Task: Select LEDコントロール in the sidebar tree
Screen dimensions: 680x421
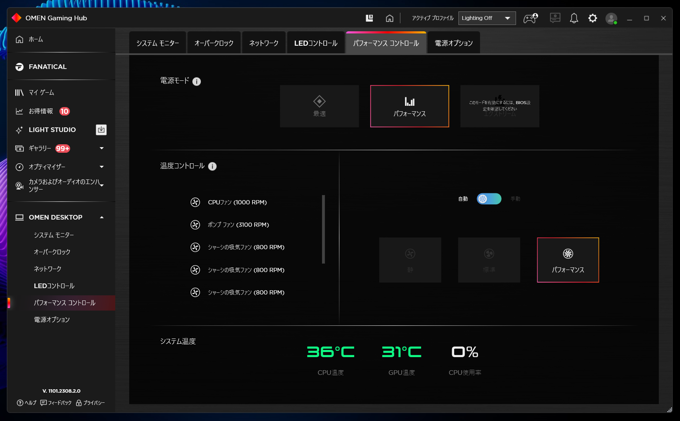Action: [x=54, y=286]
